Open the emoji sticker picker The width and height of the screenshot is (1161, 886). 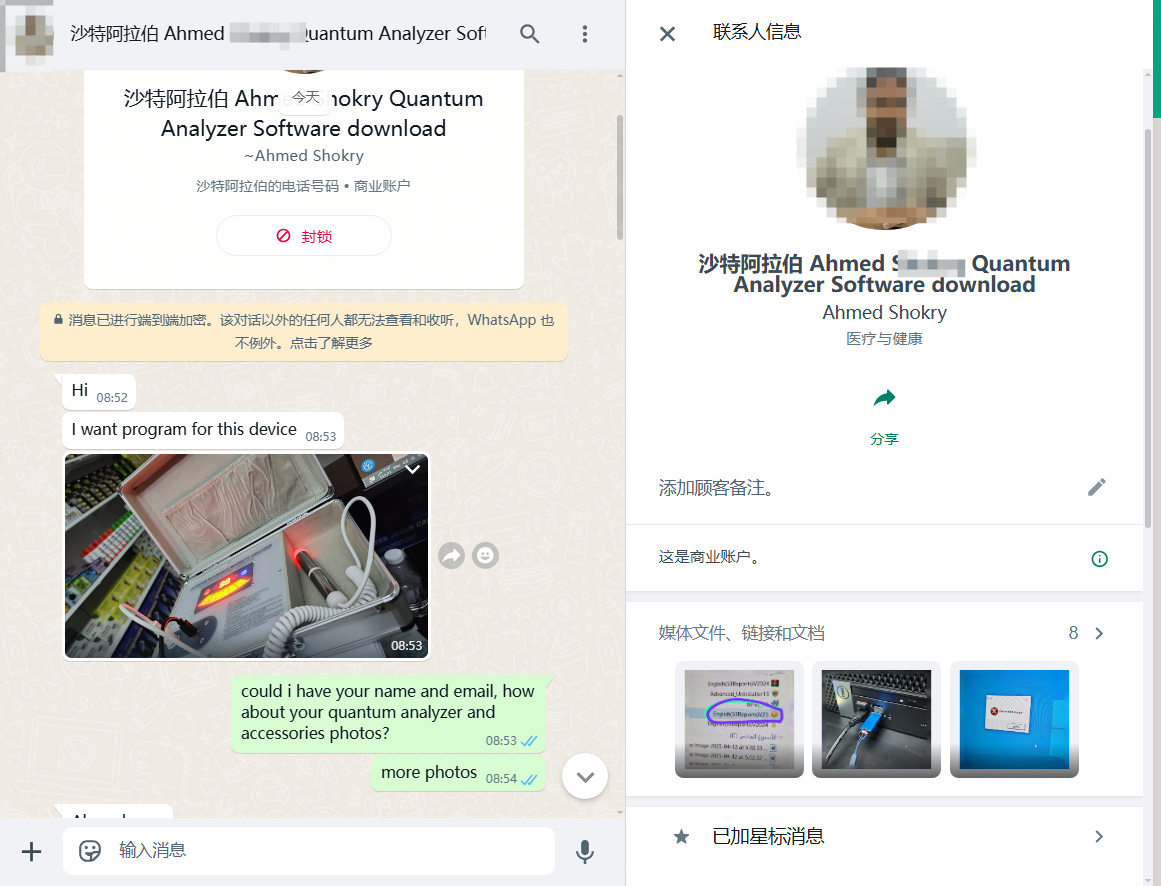point(90,851)
